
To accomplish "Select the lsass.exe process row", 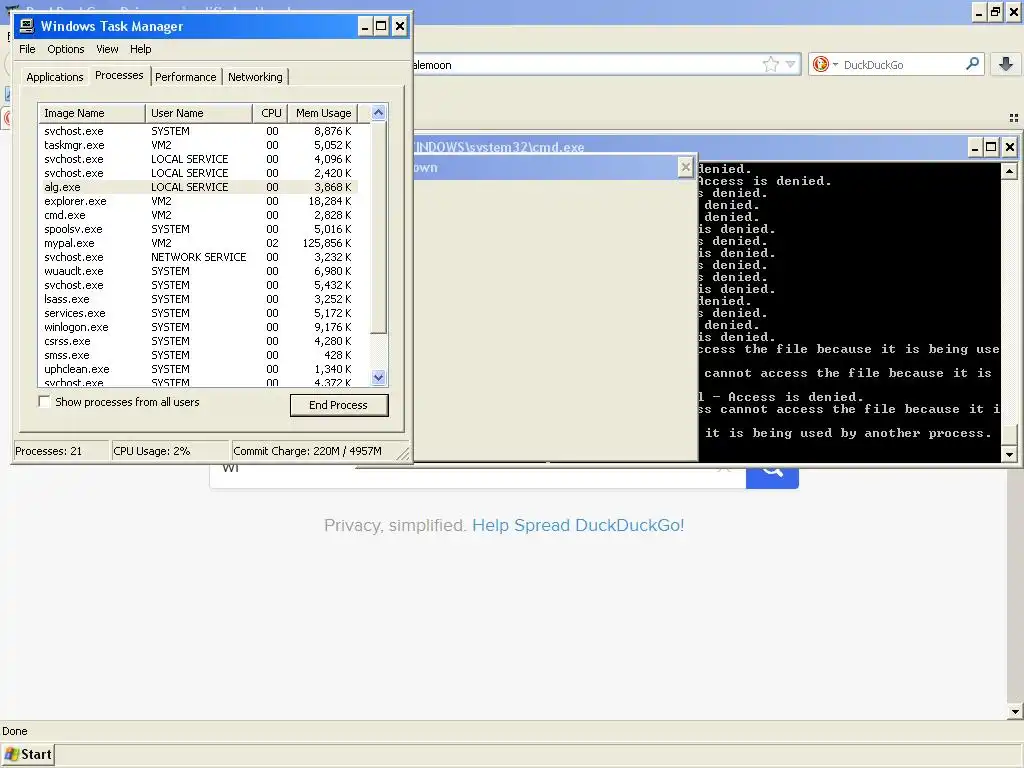I will click(198, 299).
